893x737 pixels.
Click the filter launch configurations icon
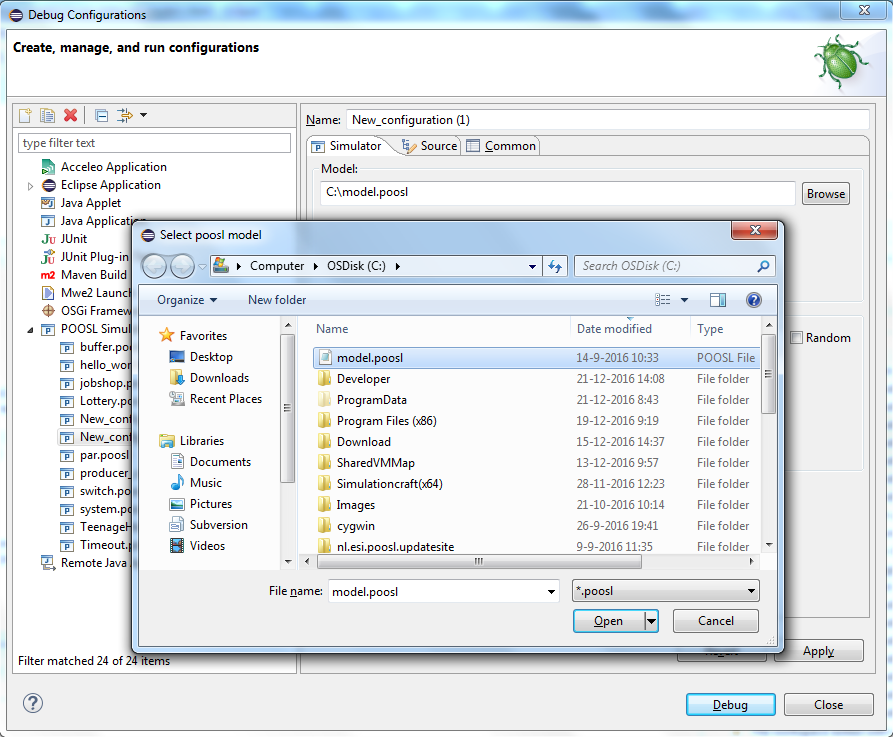[x=125, y=116]
